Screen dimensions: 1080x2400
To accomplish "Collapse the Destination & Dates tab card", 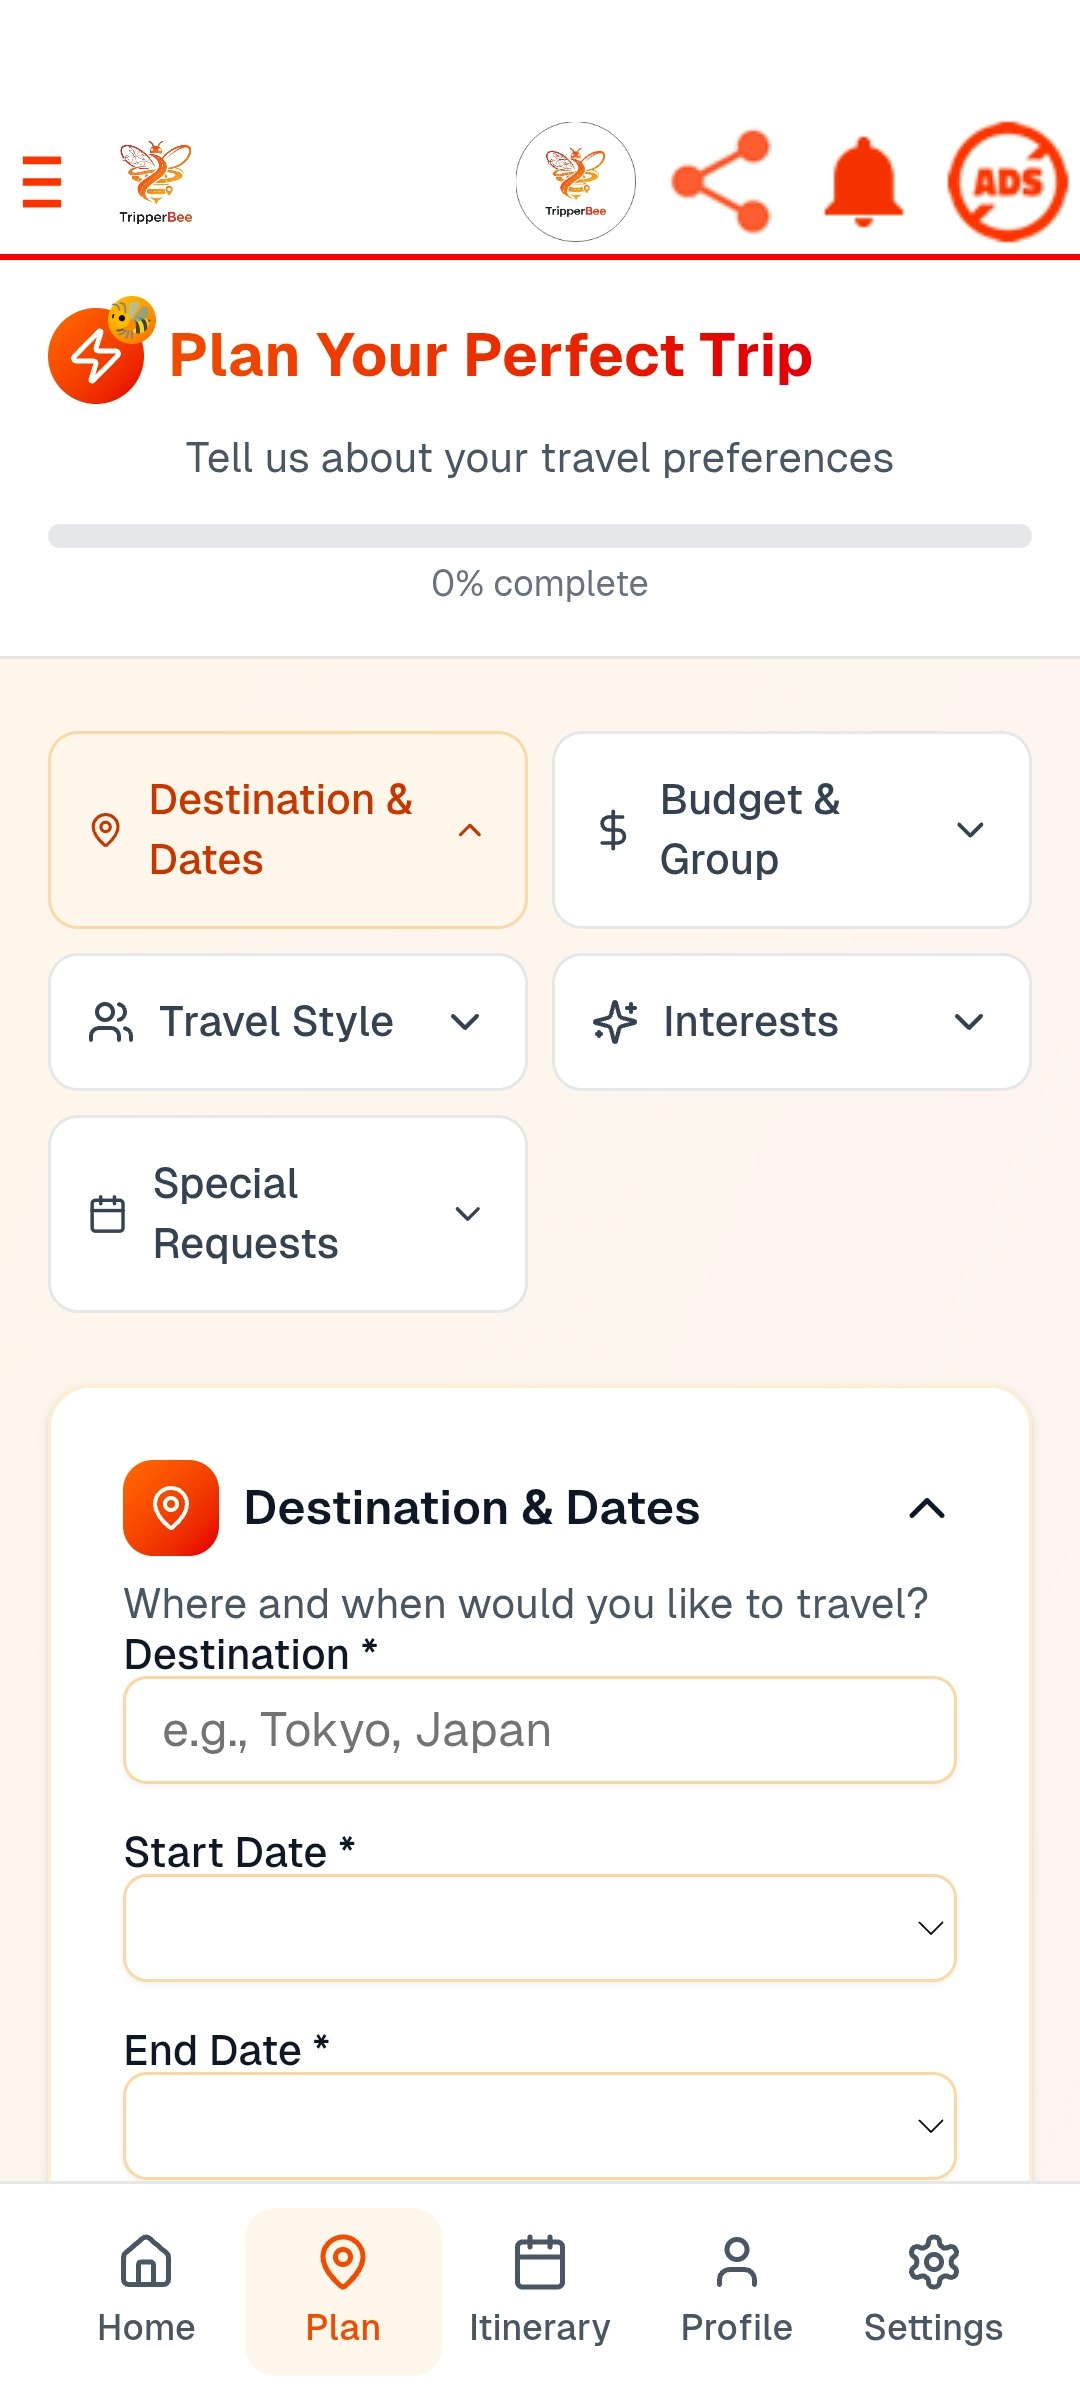I will (x=288, y=830).
